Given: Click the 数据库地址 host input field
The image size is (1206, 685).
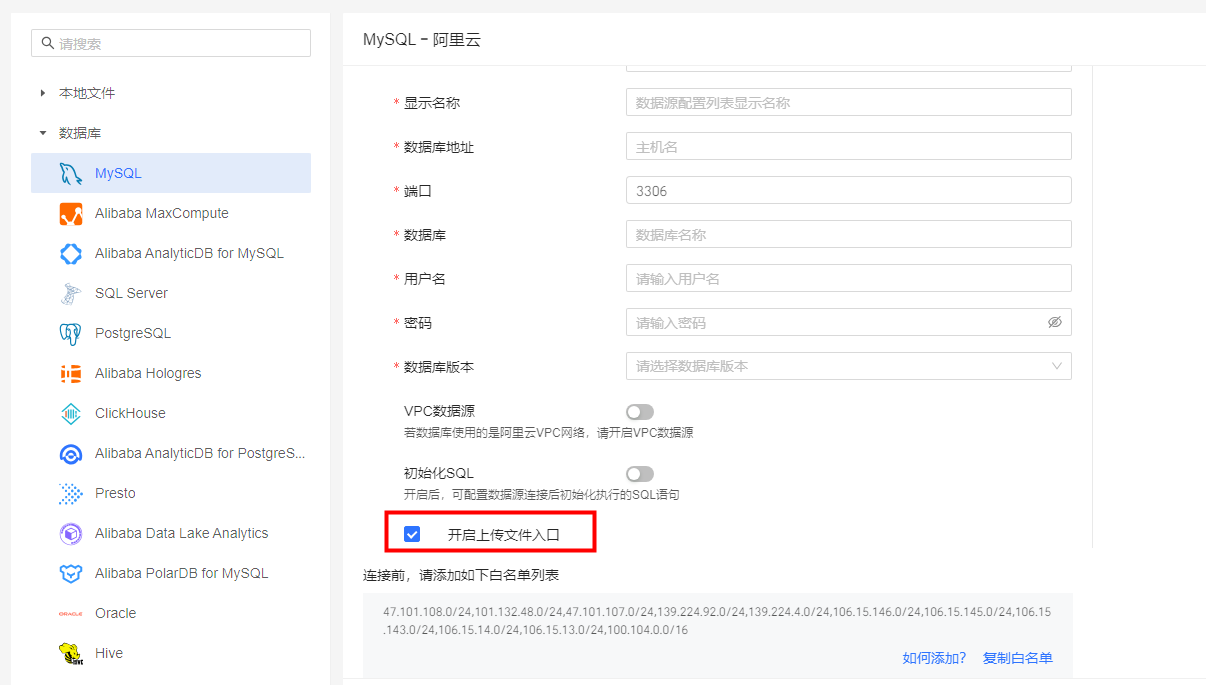Looking at the screenshot, I should (x=848, y=146).
